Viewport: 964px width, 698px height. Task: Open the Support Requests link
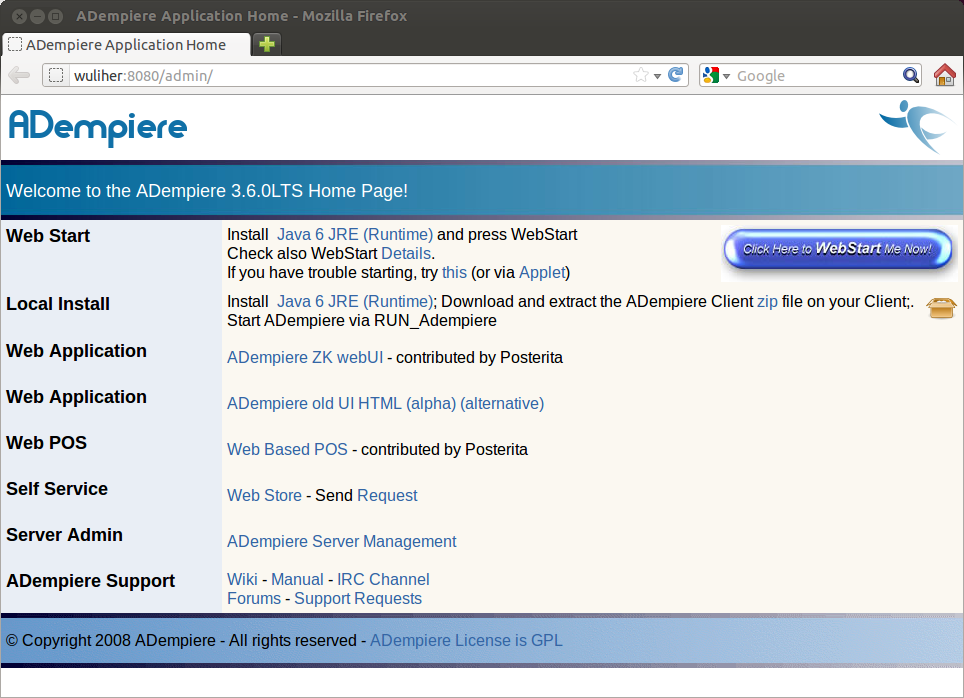click(x=358, y=598)
